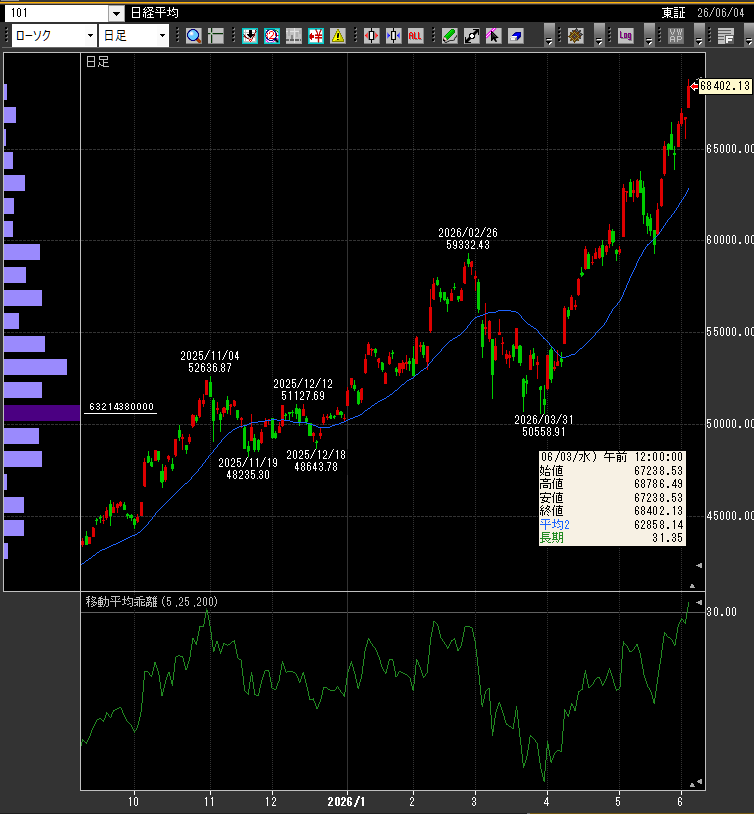This screenshot has width=754, height=814.
Task: Click the 日経平均 name label
Action: [154, 12]
